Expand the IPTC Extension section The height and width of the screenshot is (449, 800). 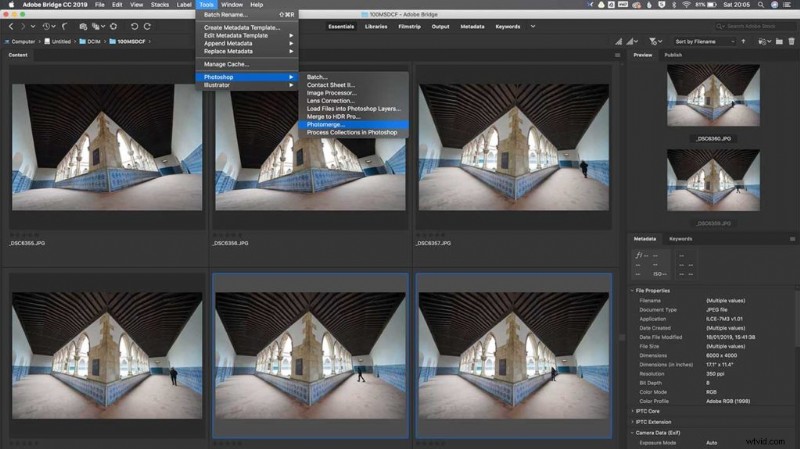632,422
